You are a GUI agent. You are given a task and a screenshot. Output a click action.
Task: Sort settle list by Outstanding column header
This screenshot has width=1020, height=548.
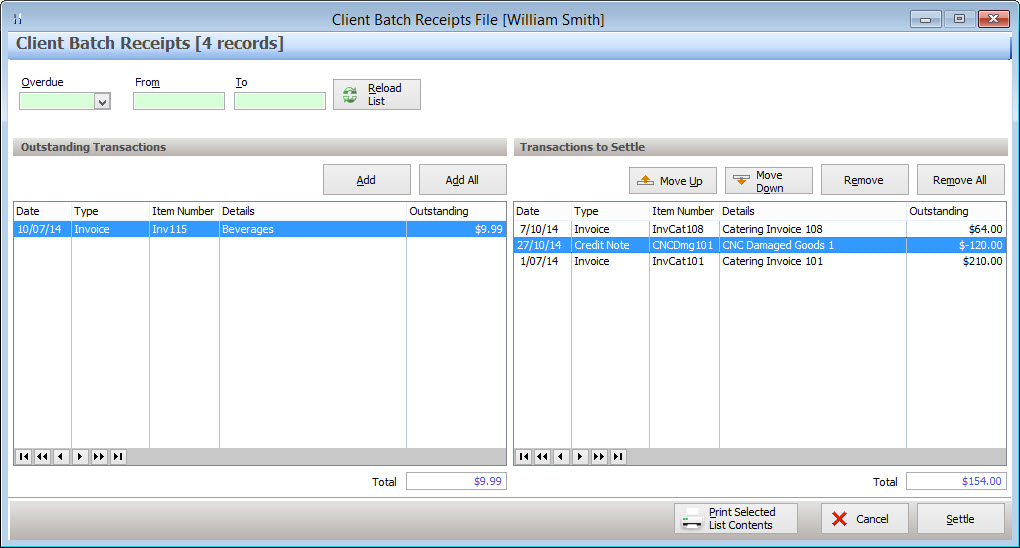click(x=955, y=211)
